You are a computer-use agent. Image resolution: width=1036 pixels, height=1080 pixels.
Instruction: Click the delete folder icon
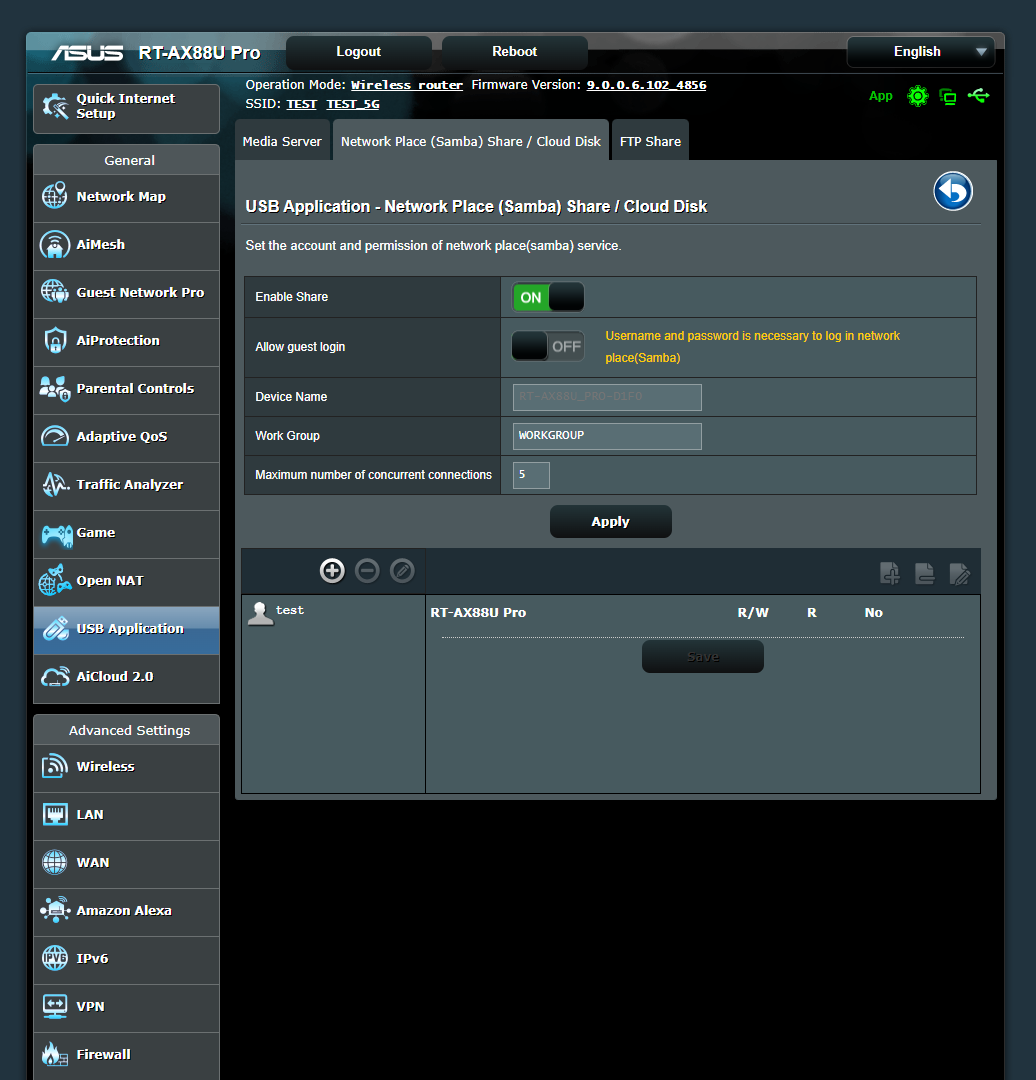pyautogui.click(x=924, y=573)
